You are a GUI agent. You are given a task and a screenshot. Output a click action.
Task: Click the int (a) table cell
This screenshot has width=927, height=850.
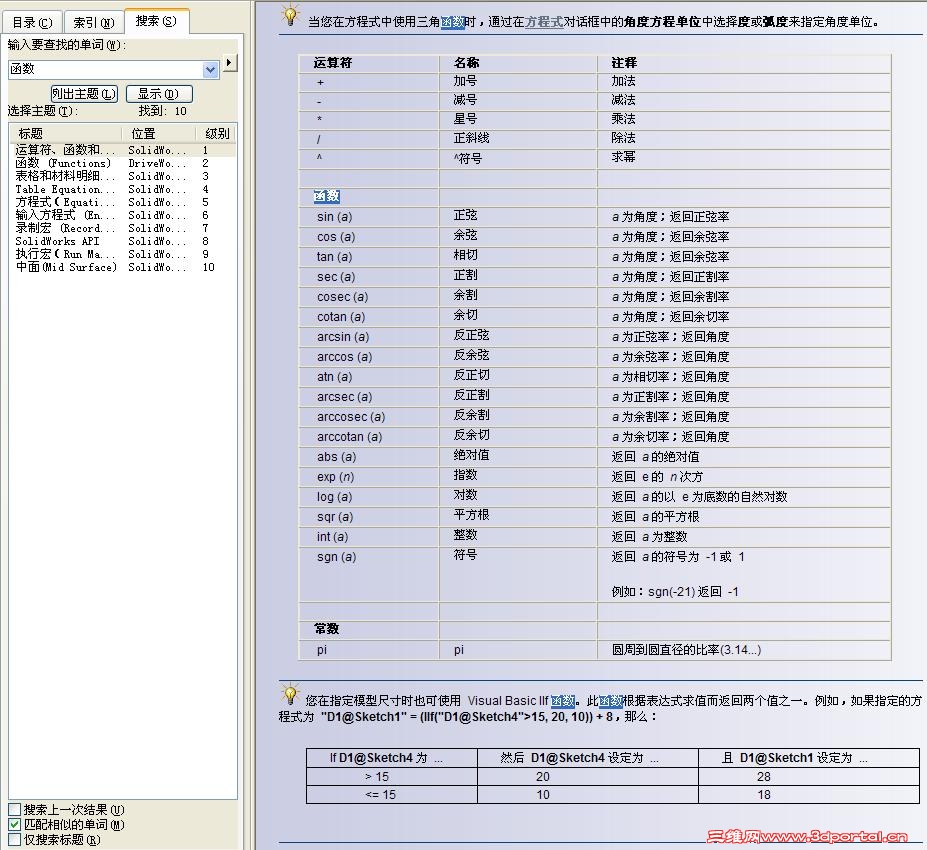coord(369,537)
